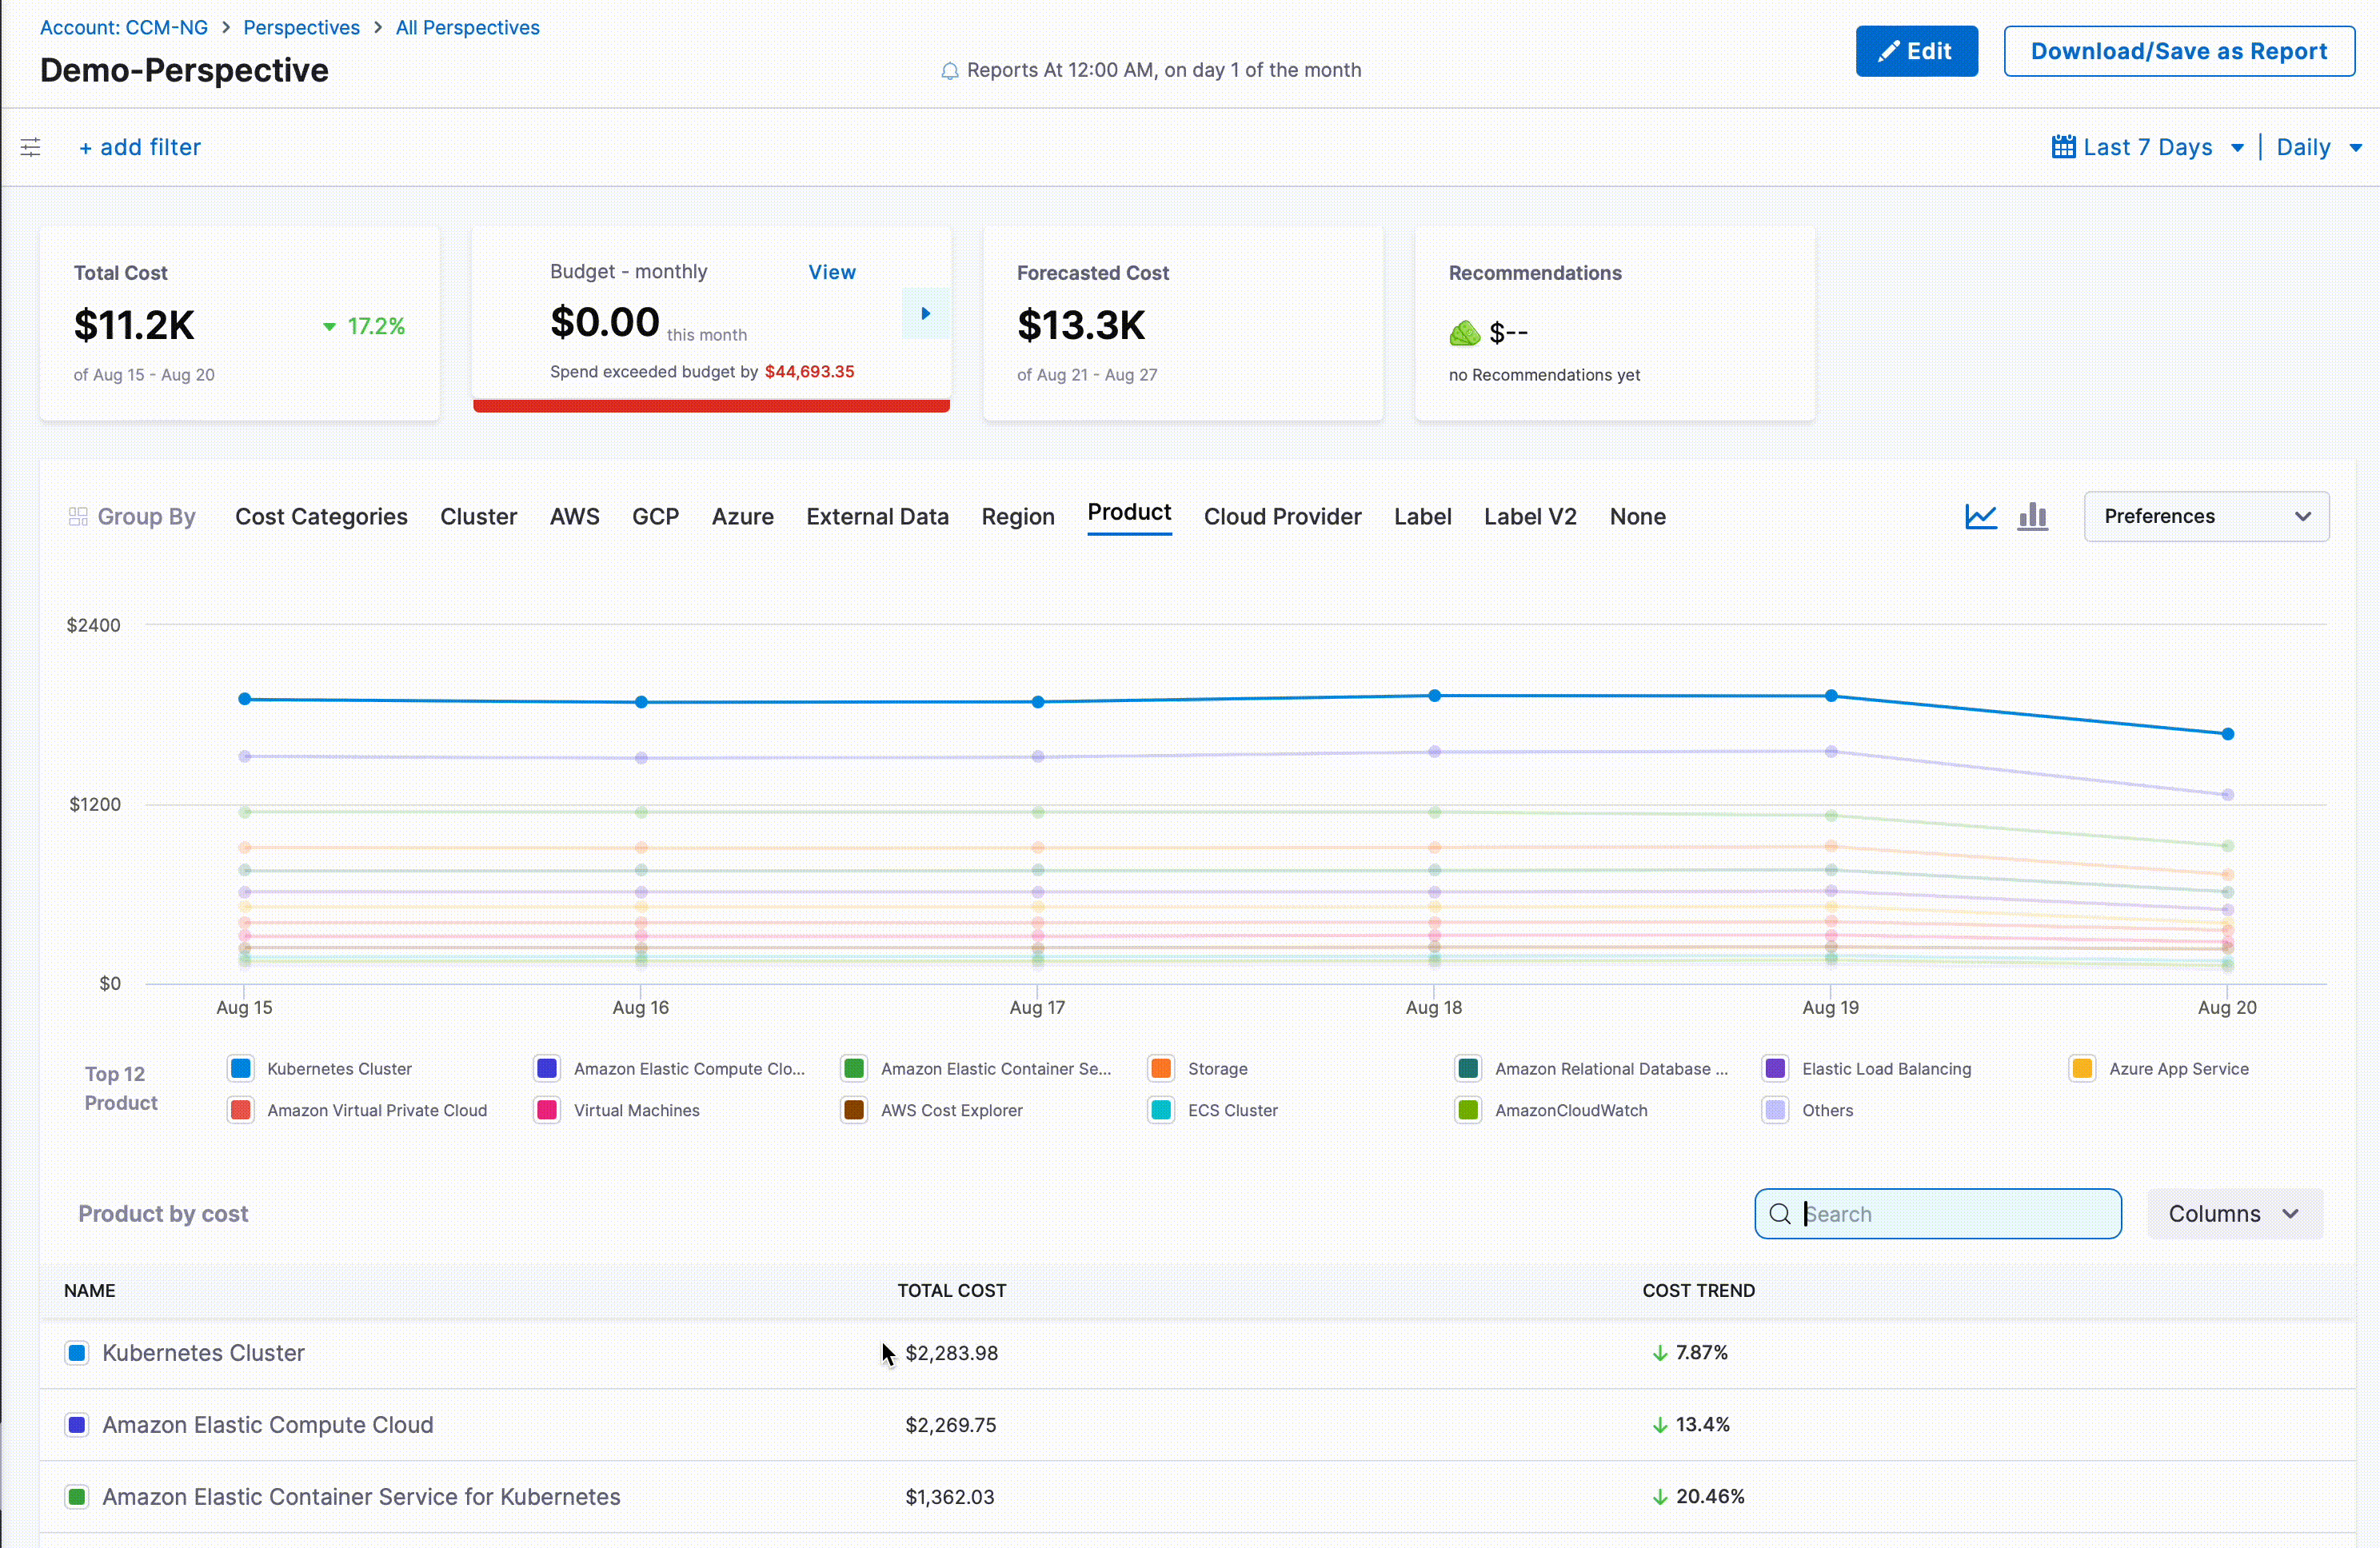Viewport: 2380px width, 1548px height.
Task: Focus the product Search field
Action: click(x=1950, y=1213)
